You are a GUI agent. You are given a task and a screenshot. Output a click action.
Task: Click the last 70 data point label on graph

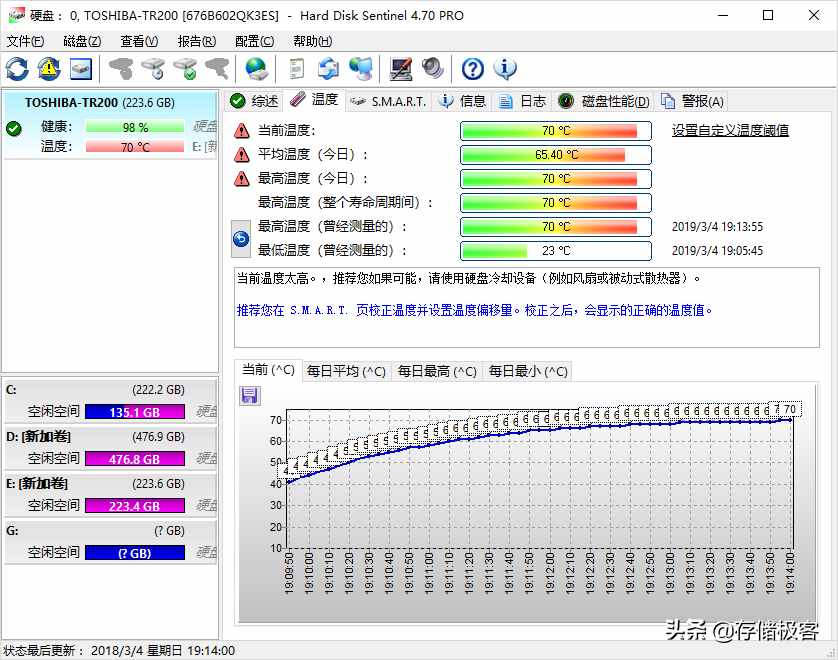790,409
